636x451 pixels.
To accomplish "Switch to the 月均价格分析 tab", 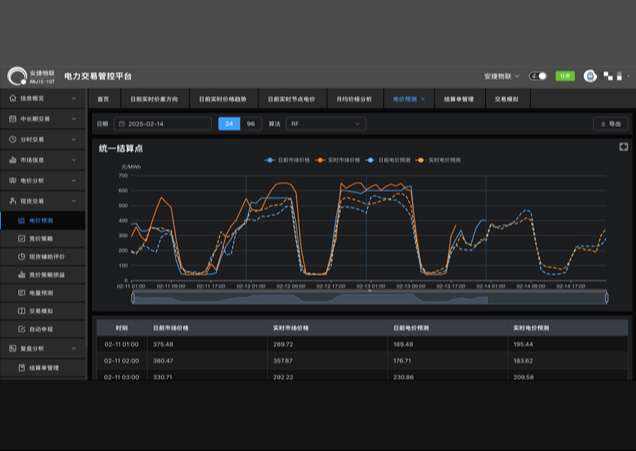I will [x=354, y=99].
